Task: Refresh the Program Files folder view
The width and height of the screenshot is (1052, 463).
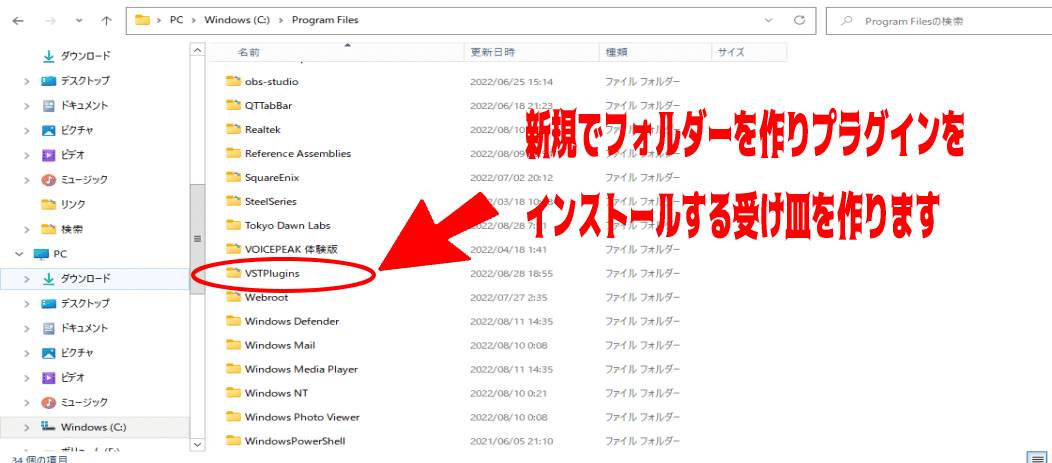Action: click(x=799, y=21)
